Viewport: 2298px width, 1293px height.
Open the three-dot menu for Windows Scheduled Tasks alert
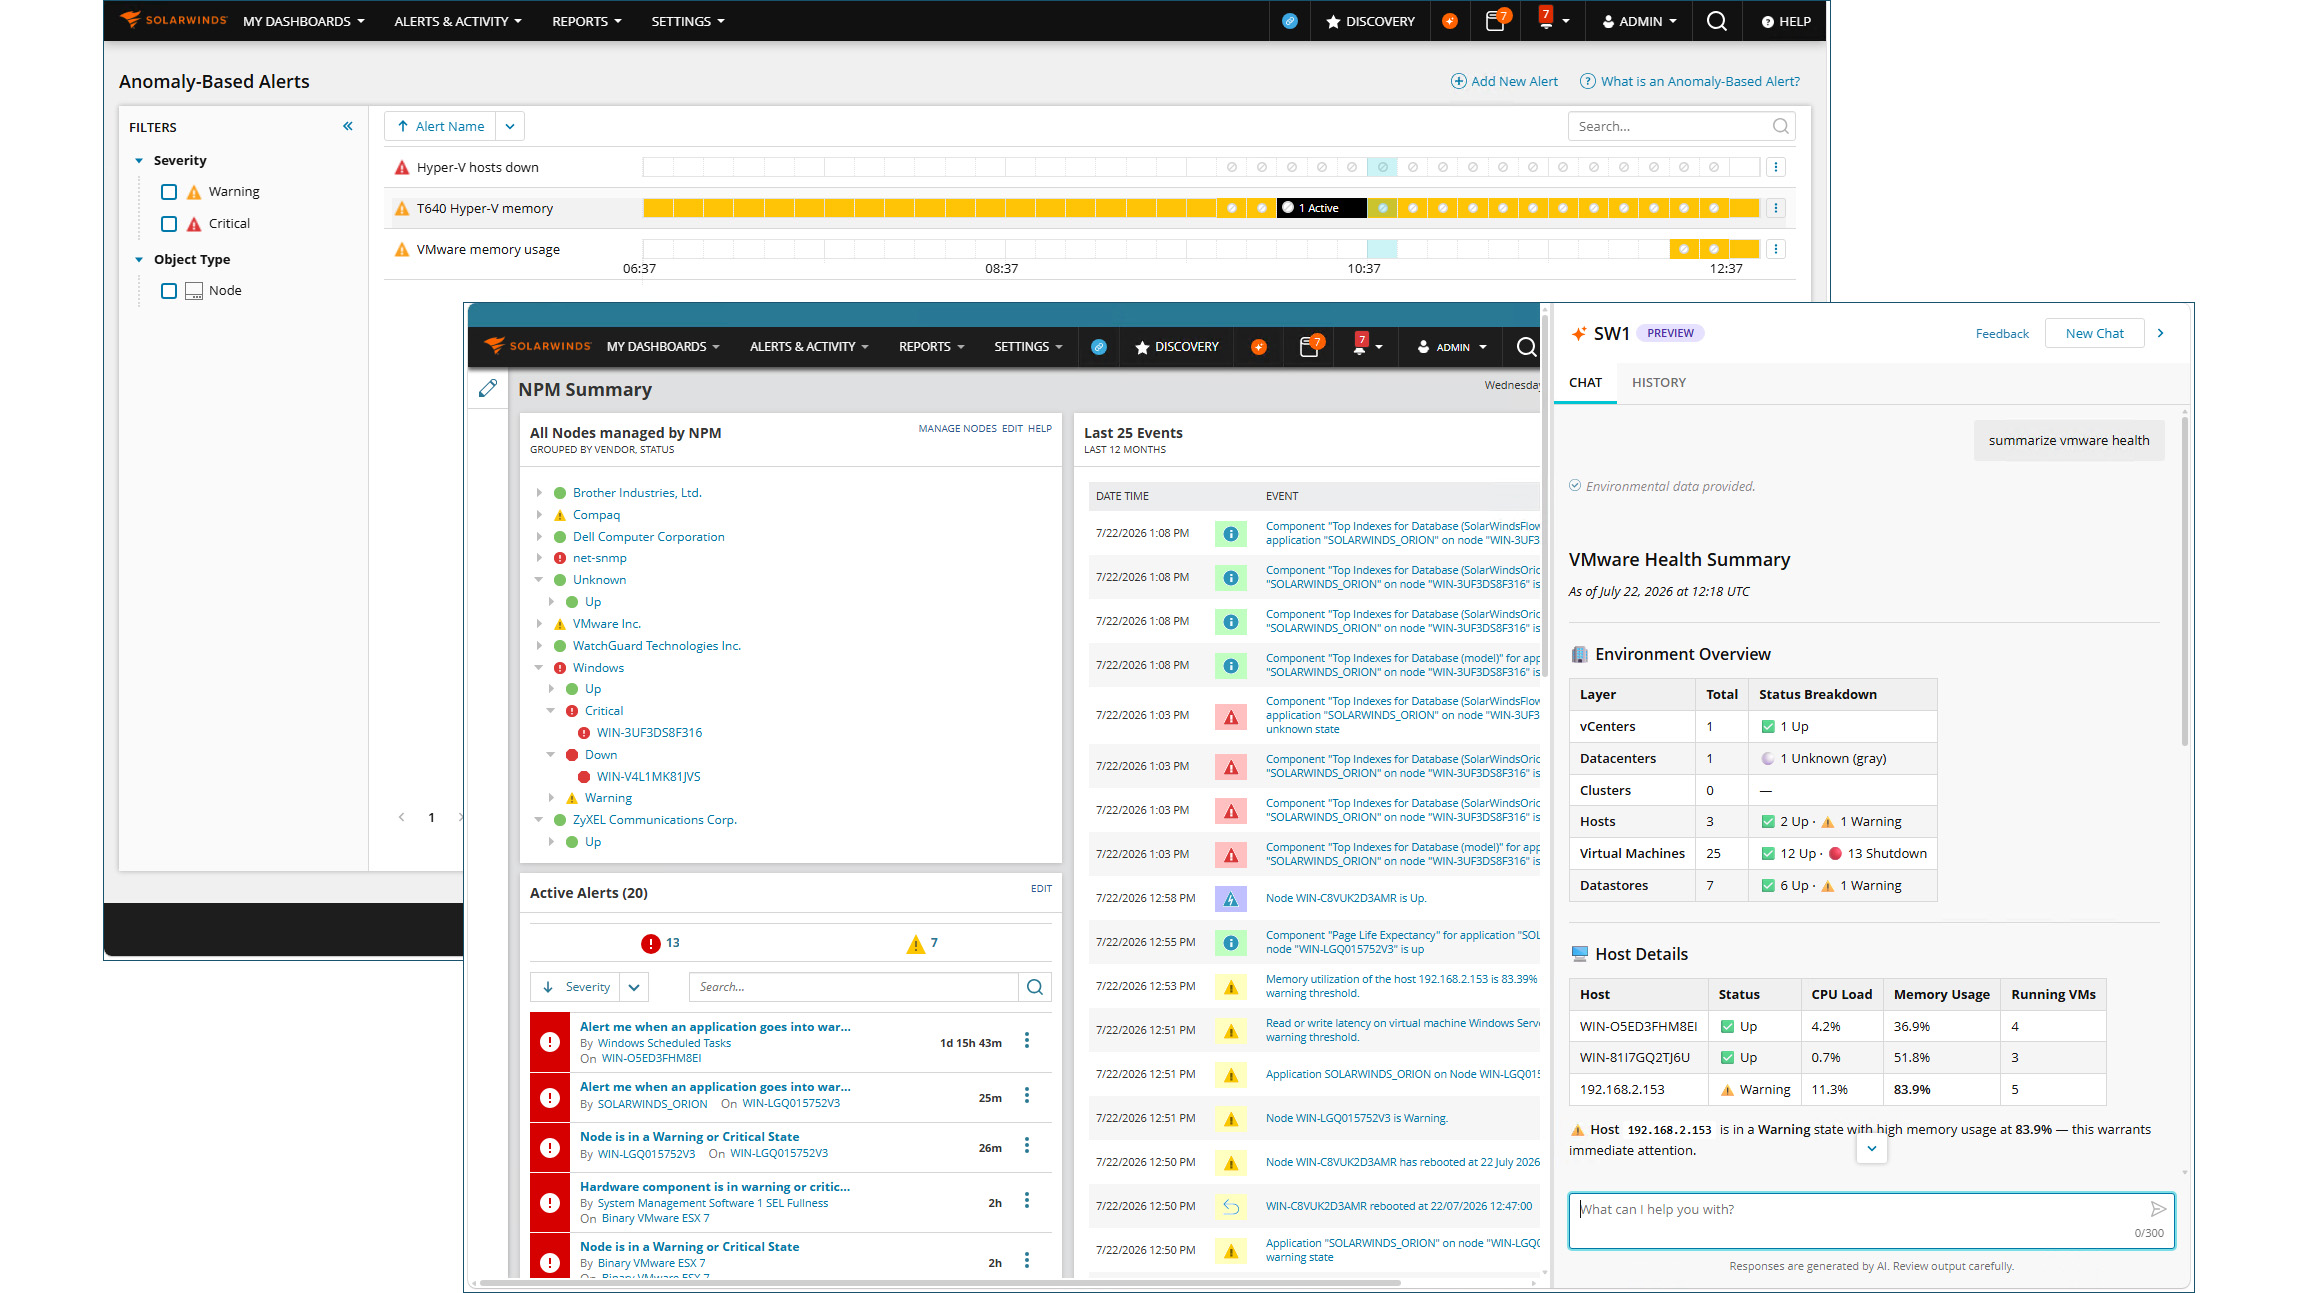pos(1027,1040)
